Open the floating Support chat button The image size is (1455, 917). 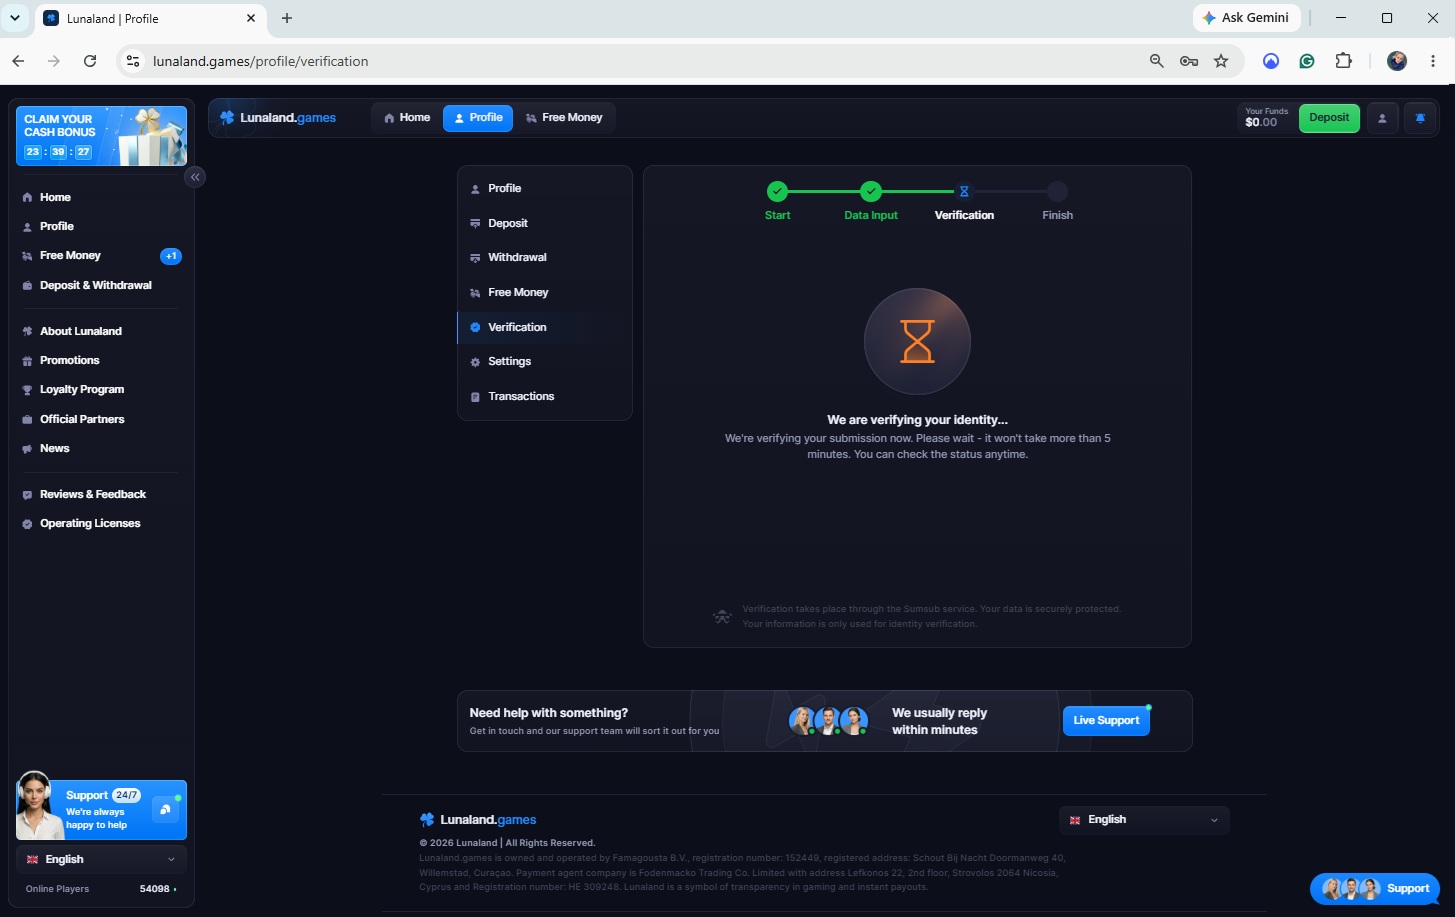1375,888
